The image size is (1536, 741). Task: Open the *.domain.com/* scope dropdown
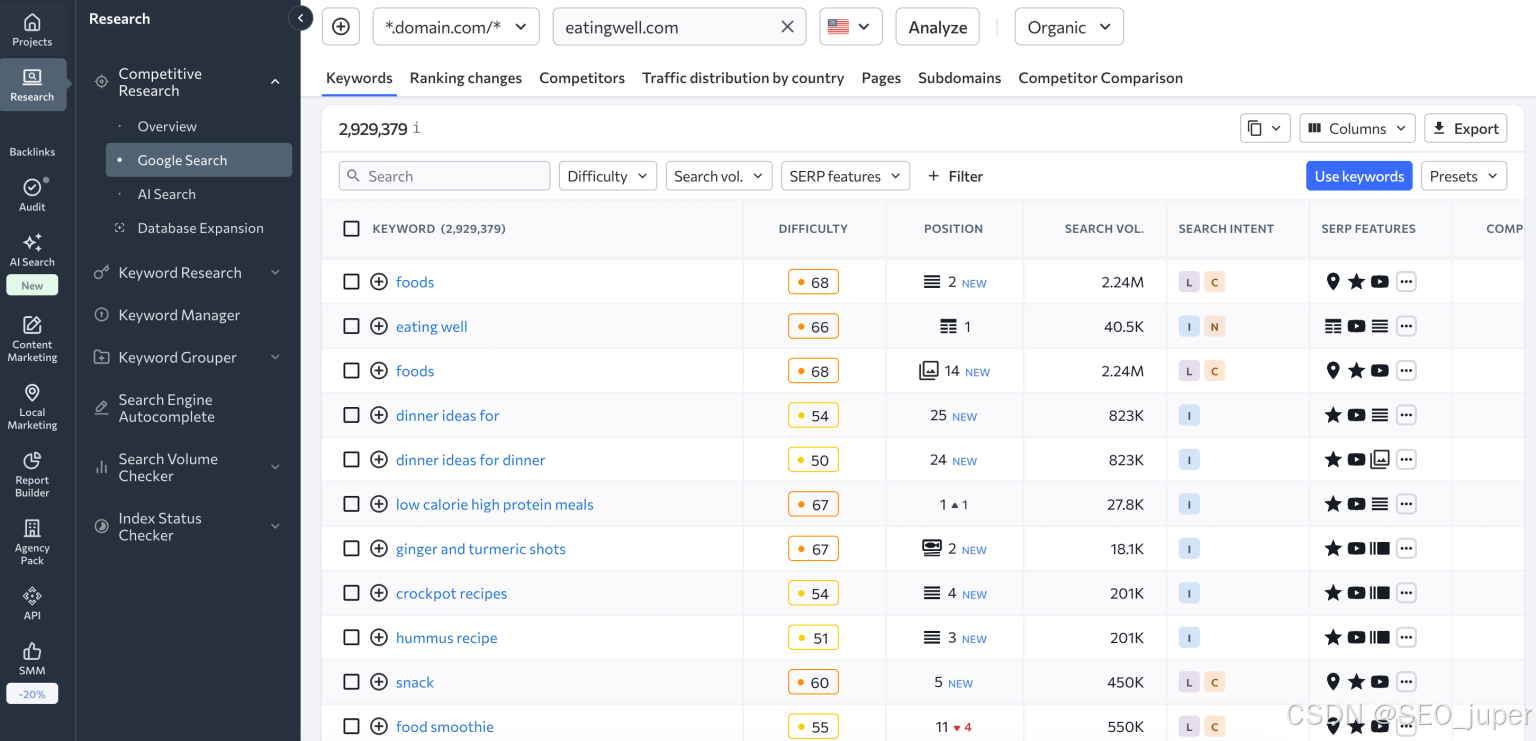pos(456,27)
